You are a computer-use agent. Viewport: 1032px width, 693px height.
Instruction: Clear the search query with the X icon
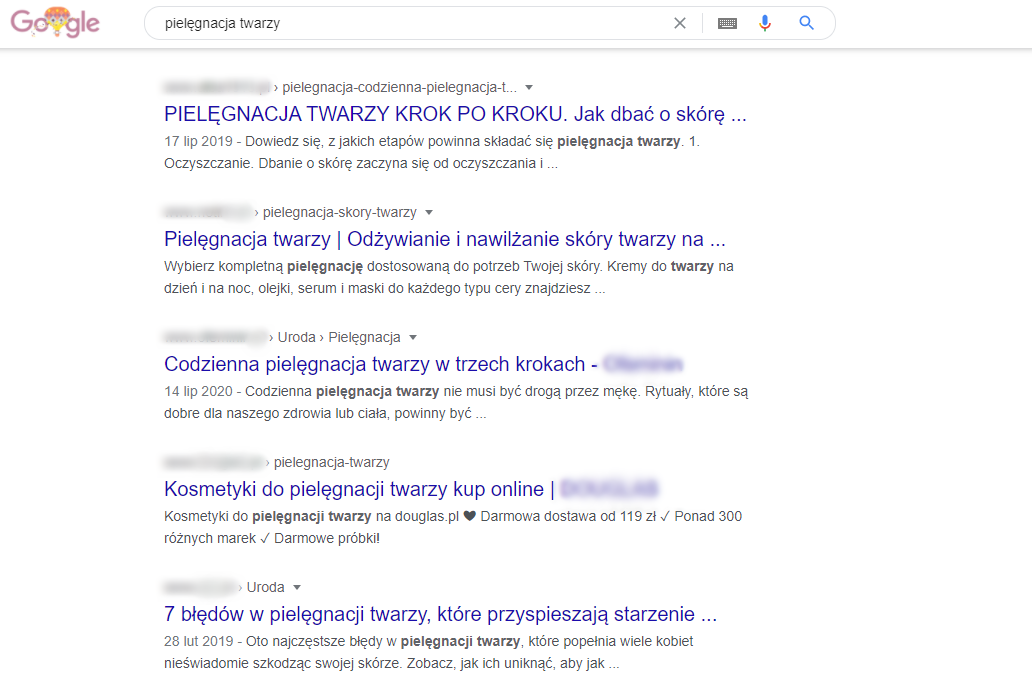[680, 23]
